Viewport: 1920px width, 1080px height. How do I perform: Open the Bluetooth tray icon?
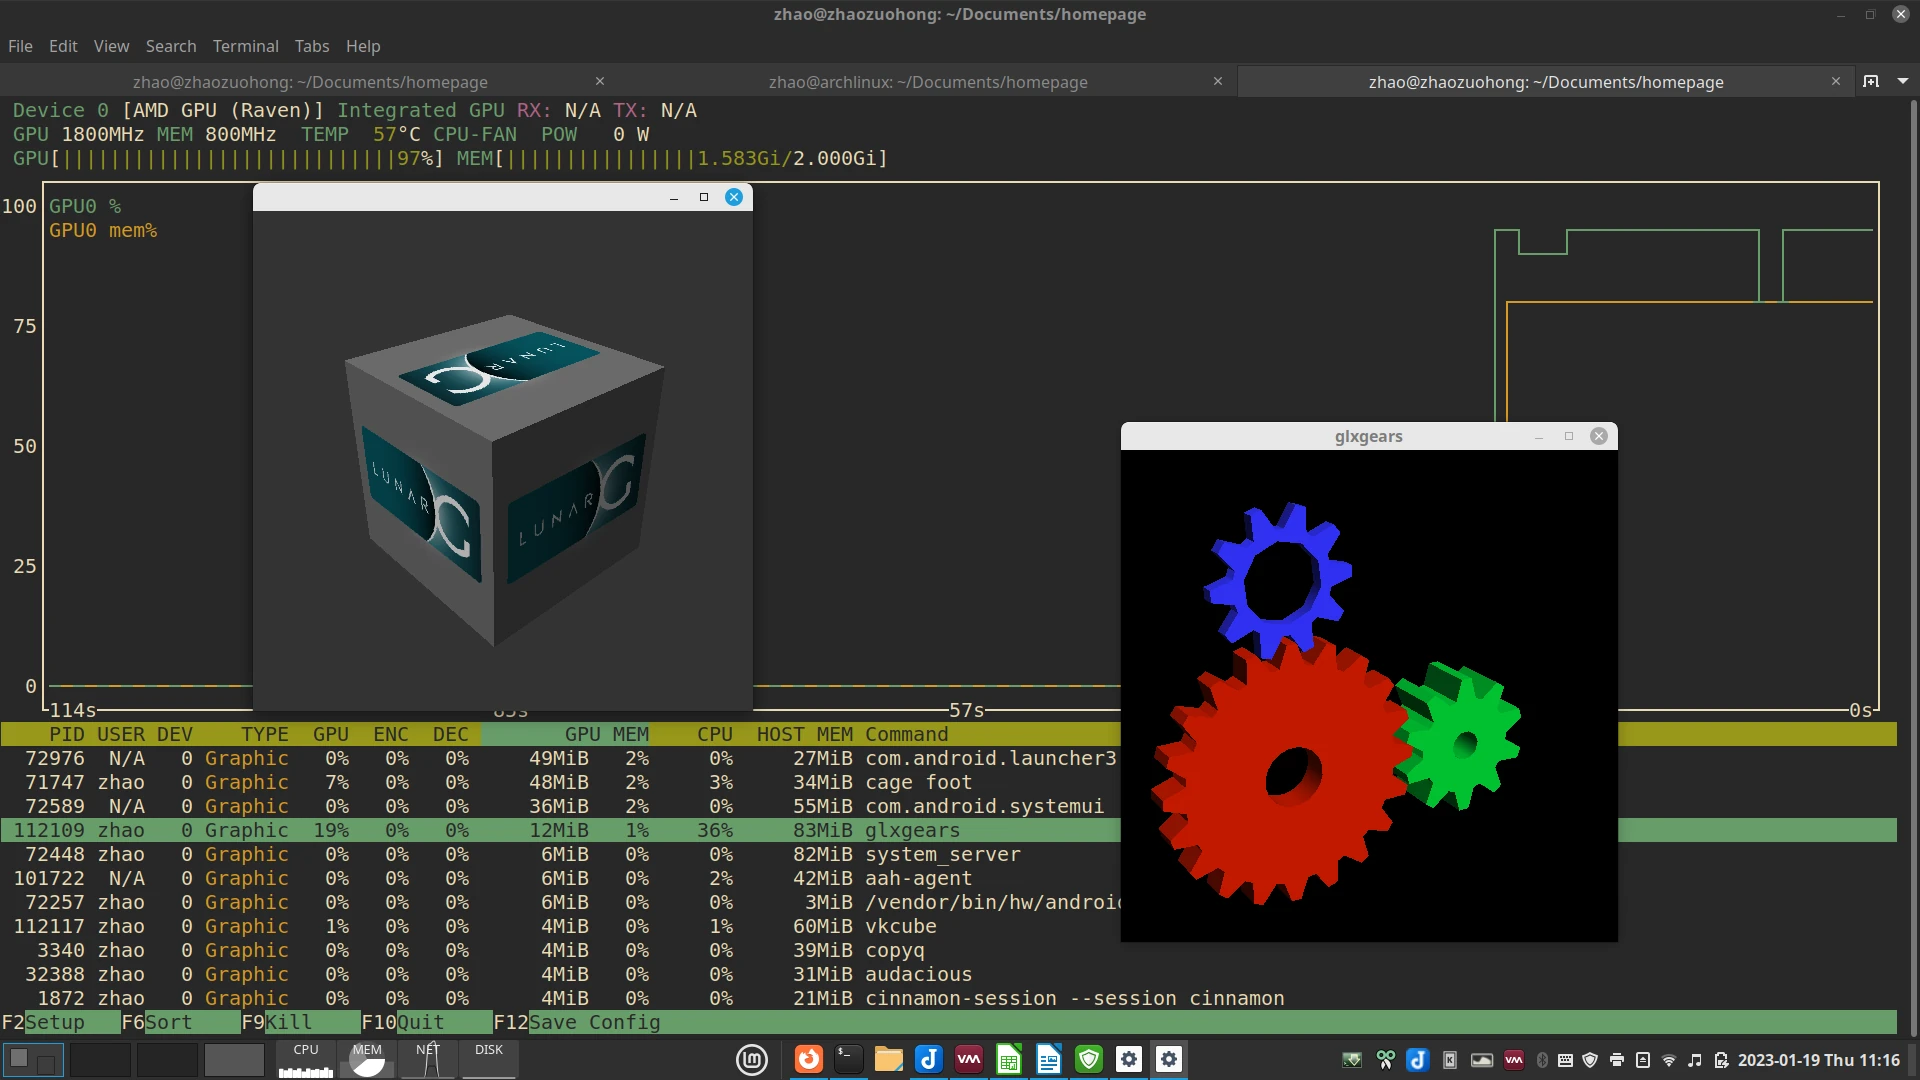(1542, 1060)
